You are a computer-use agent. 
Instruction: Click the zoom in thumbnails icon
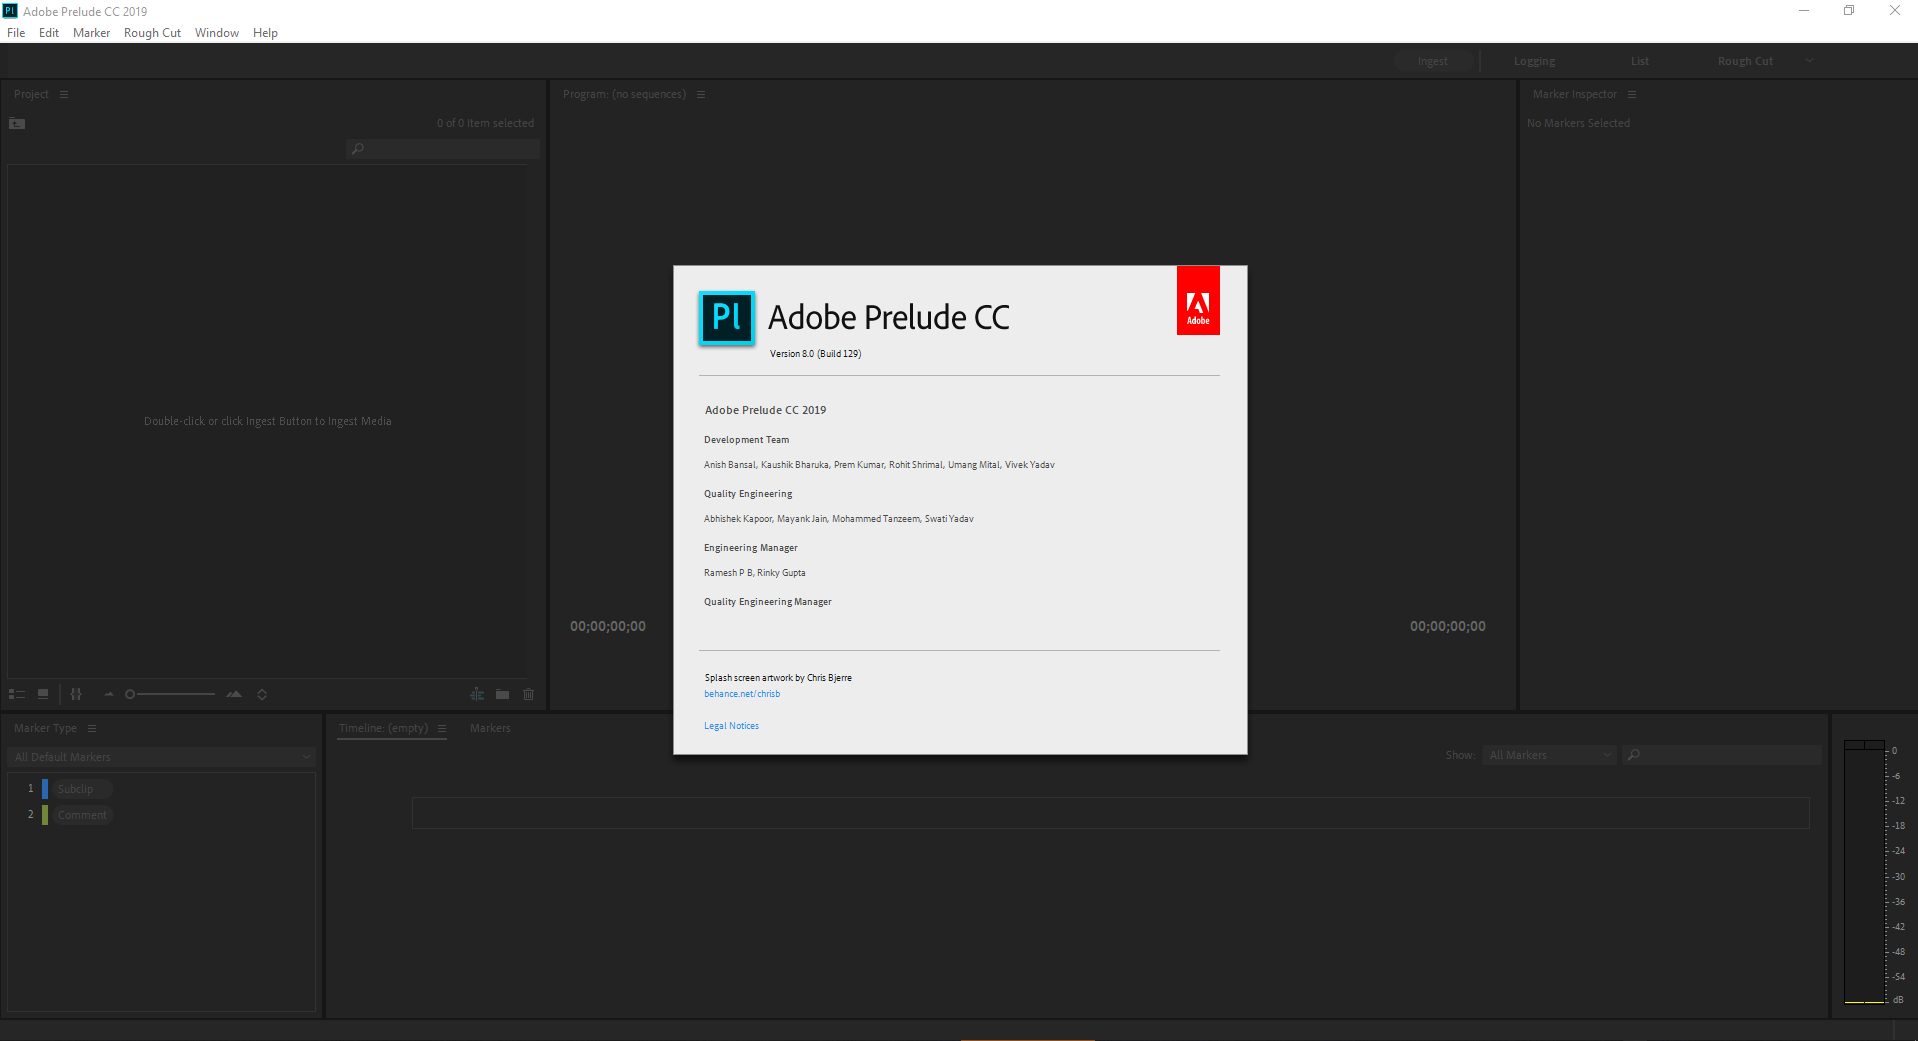point(234,694)
